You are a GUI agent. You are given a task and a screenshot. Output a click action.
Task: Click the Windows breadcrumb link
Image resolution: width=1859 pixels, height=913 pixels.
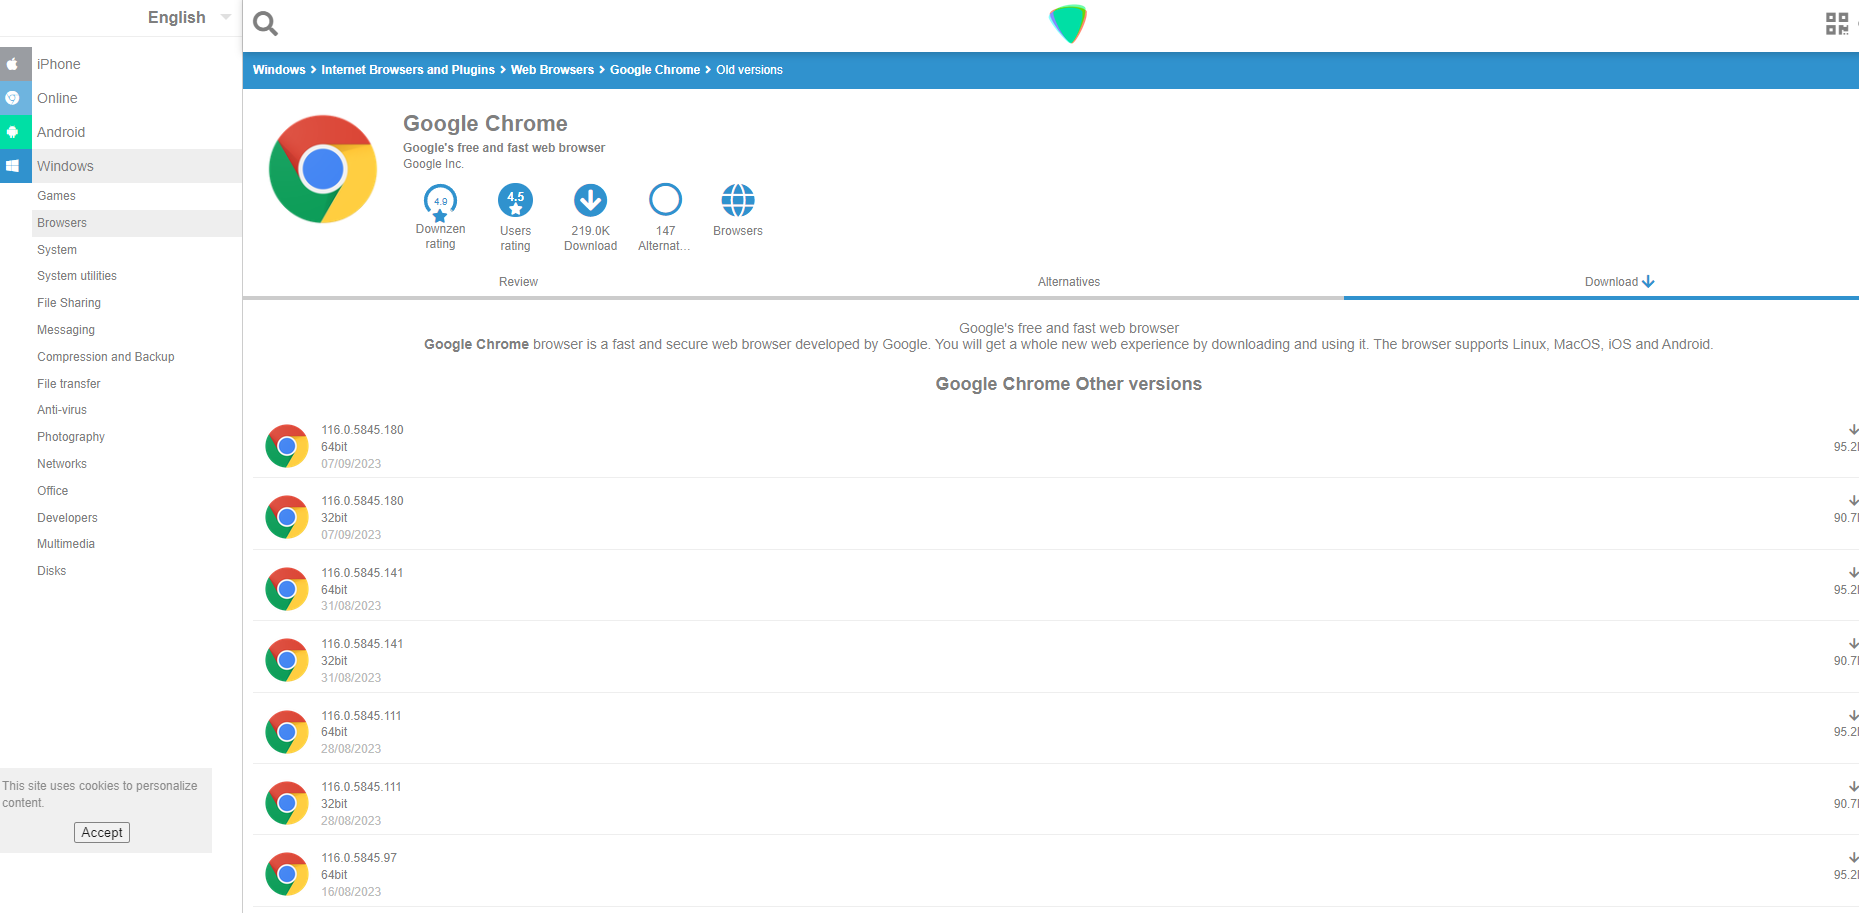[279, 70]
